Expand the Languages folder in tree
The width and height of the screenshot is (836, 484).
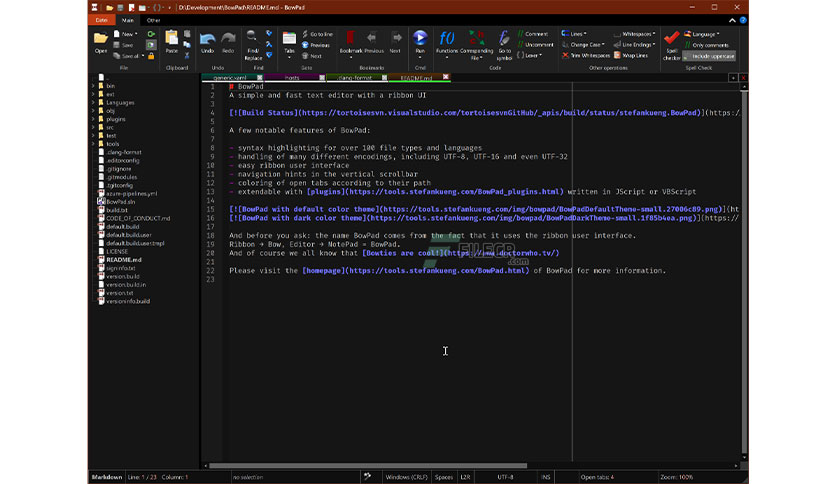point(93,102)
